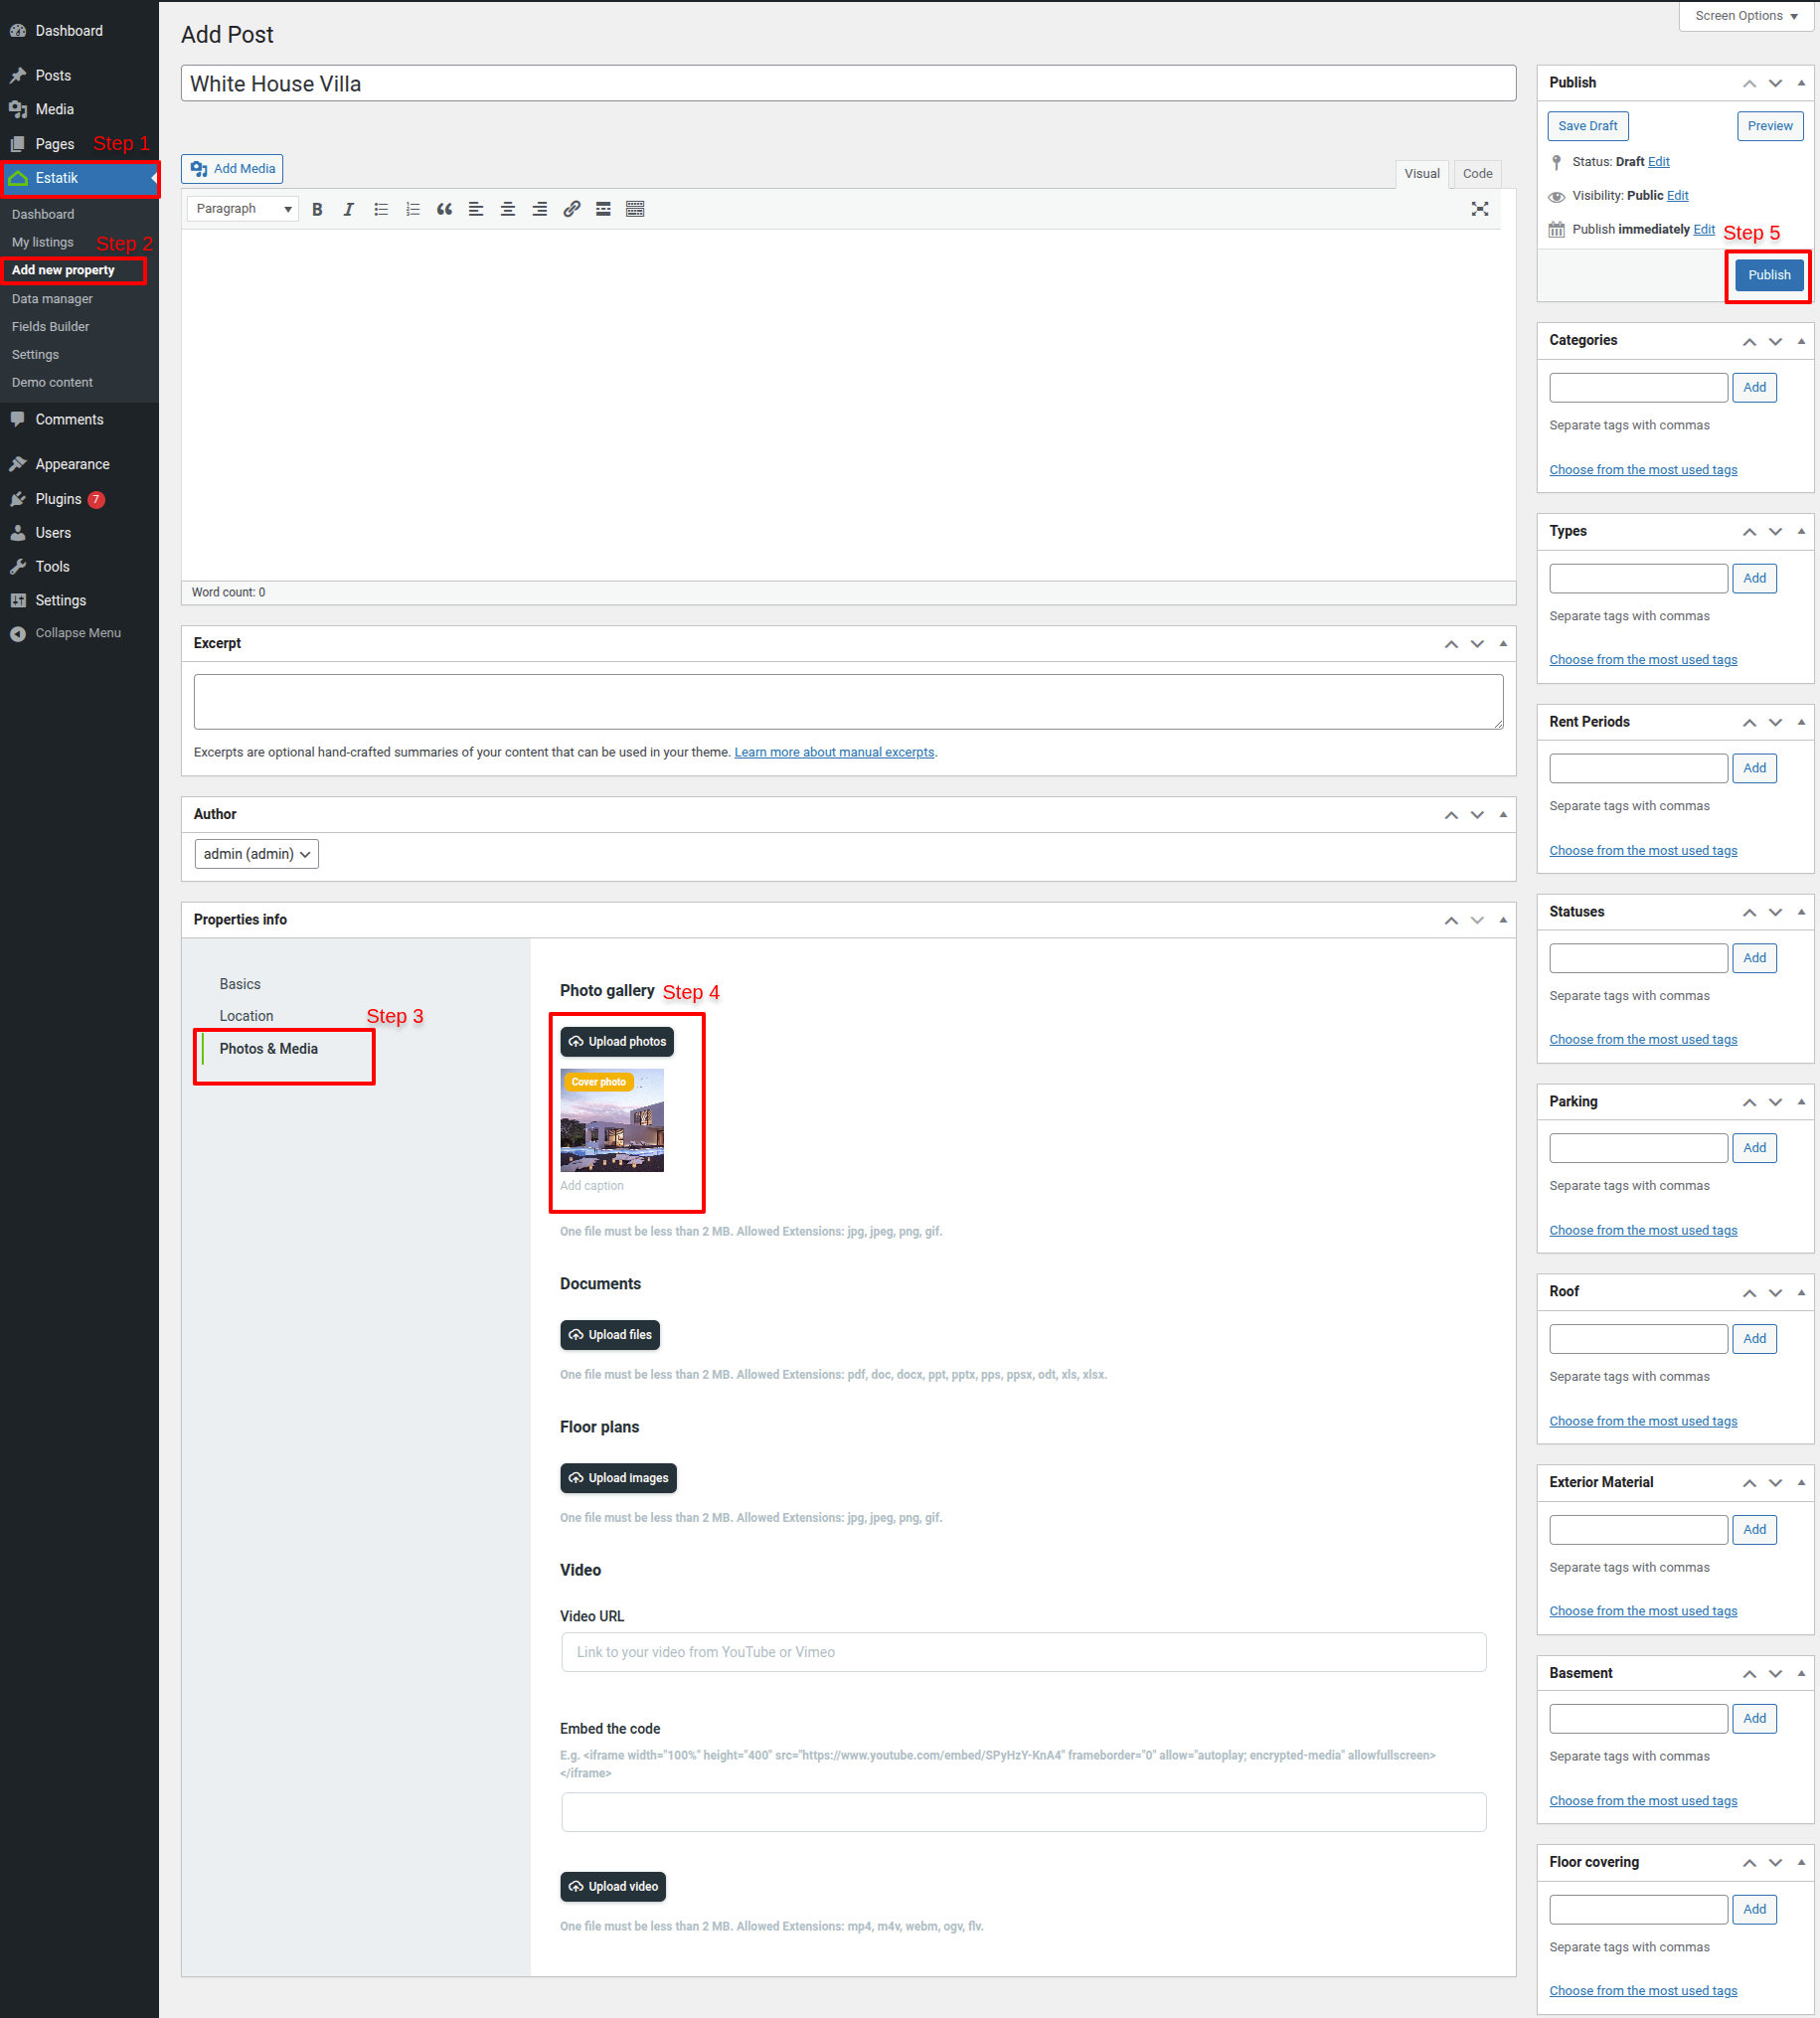Viewport: 1820px width, 2018px height.
Task: Enter fullscreen distraction-free editor mode
Action: tap(1479, 209)
